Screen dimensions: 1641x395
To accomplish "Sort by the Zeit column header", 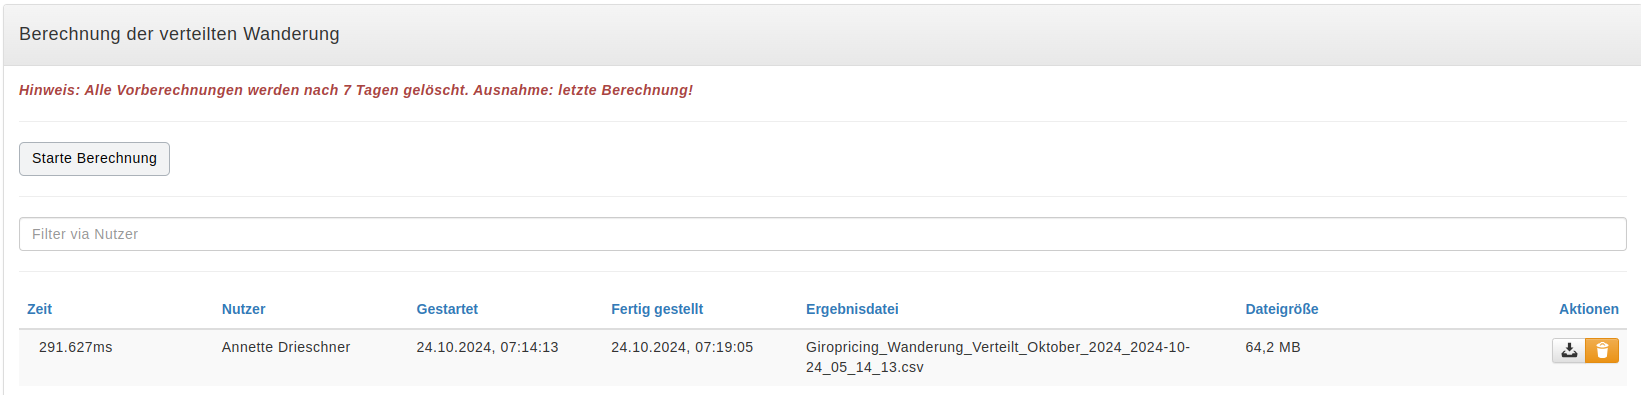I will pyautogui.click(x=39, y=309).
